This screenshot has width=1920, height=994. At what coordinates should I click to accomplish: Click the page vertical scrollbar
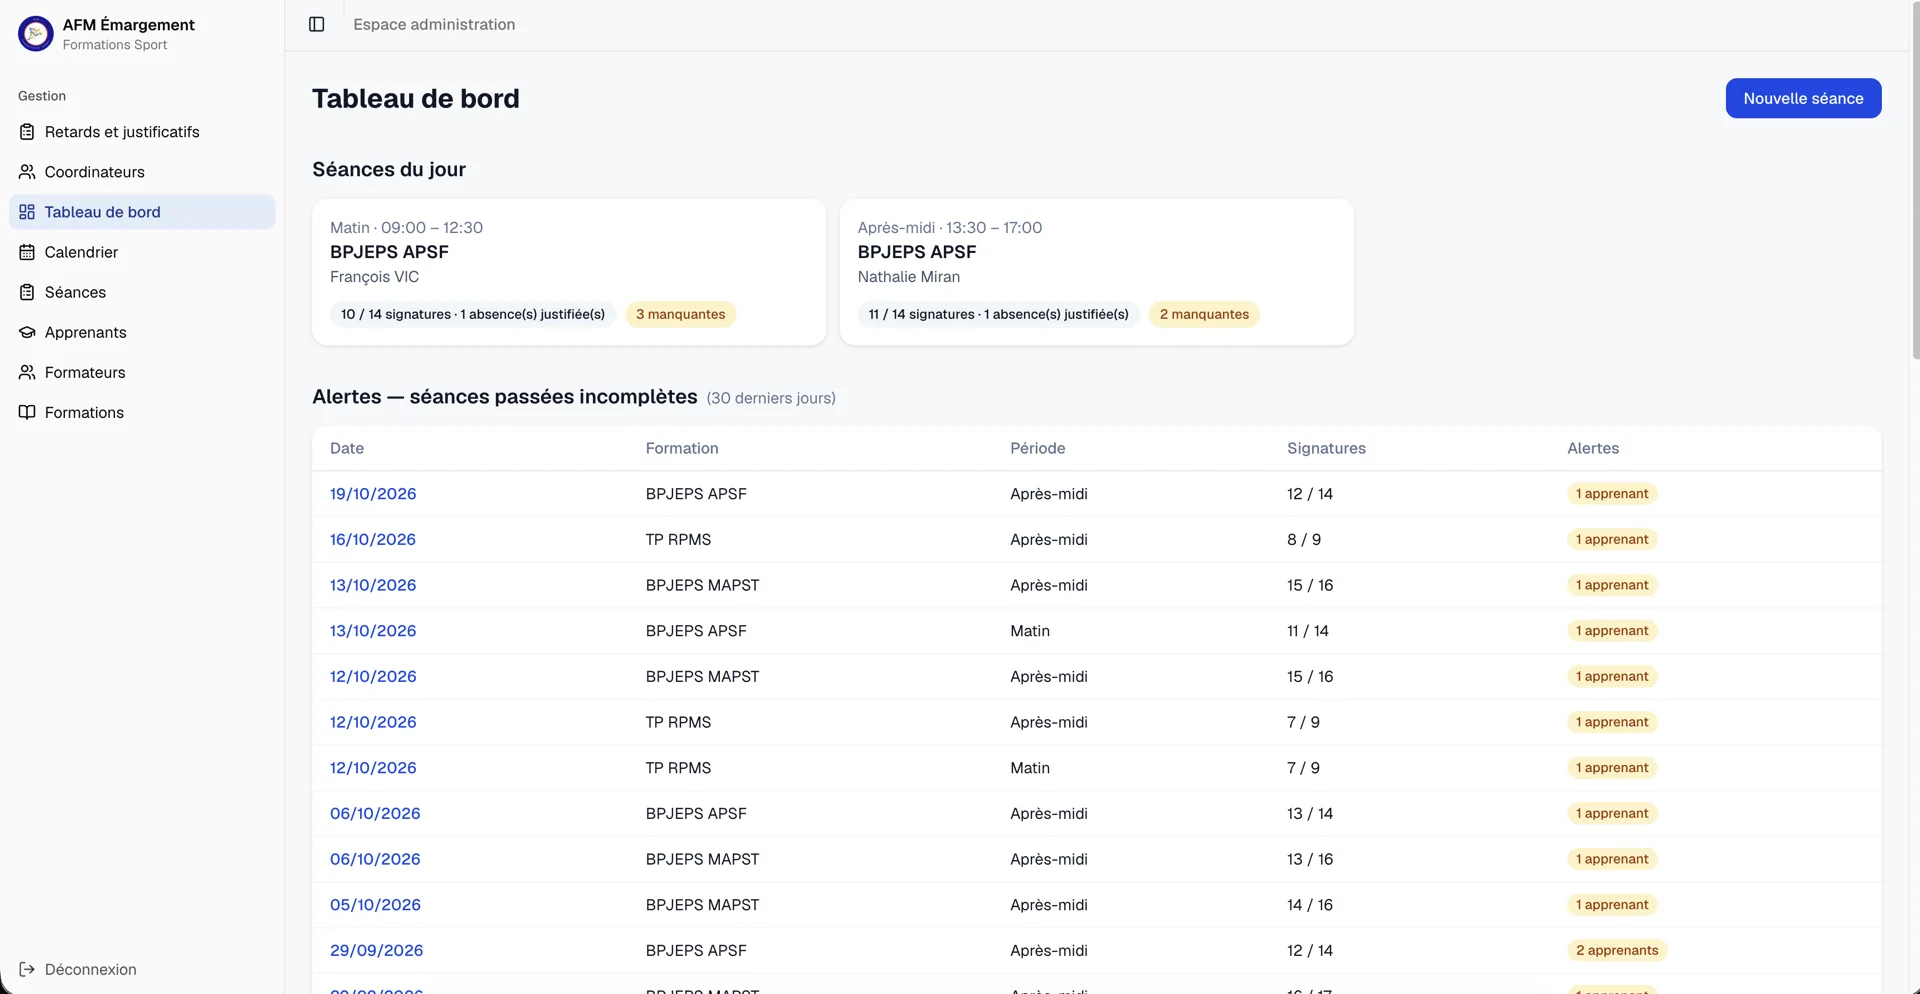tap(1915, 180)
